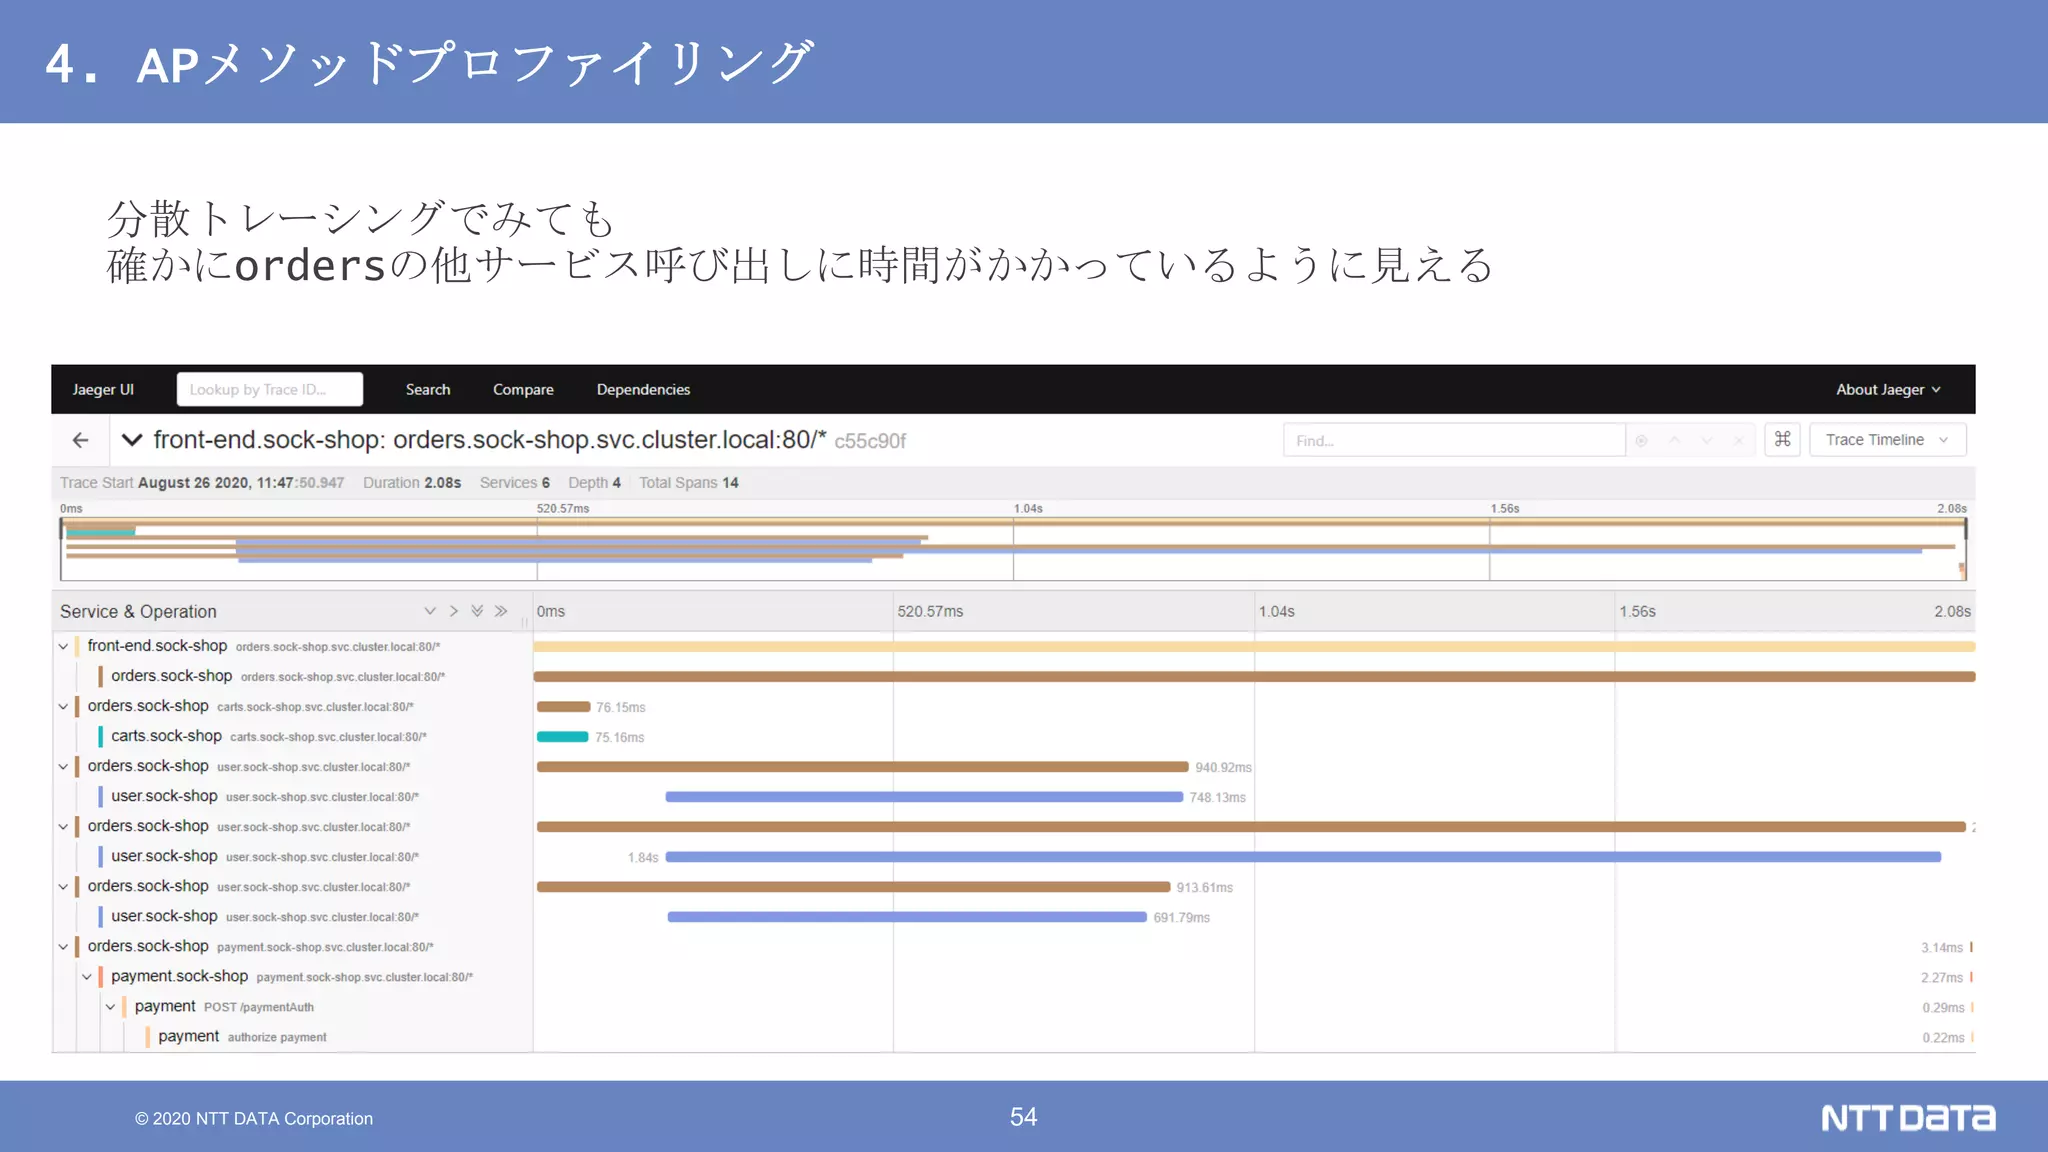Click the trace minimap overview
Screen dimensions: 2048x1152
(x=1013, y=548)
